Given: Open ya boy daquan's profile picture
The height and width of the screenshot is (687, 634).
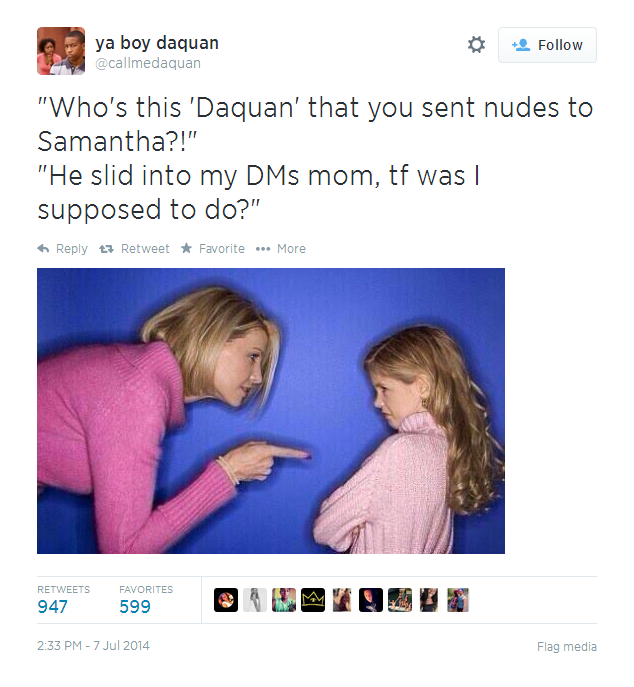Looking at the screenshot, I should 61,51.
